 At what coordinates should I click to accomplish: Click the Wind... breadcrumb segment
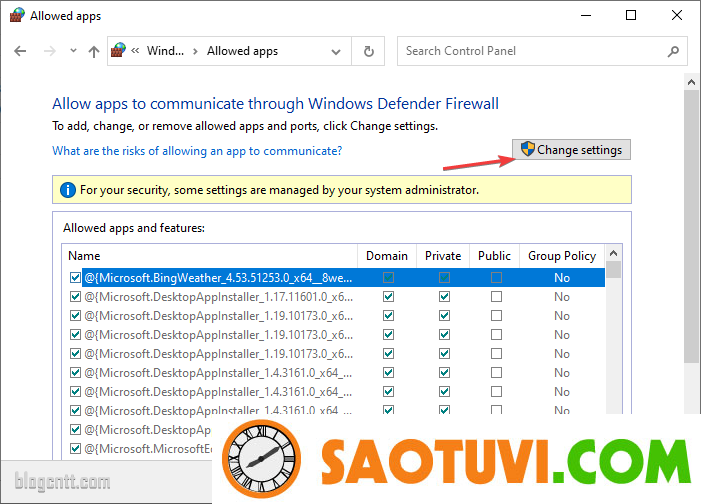tap(165, 51)
